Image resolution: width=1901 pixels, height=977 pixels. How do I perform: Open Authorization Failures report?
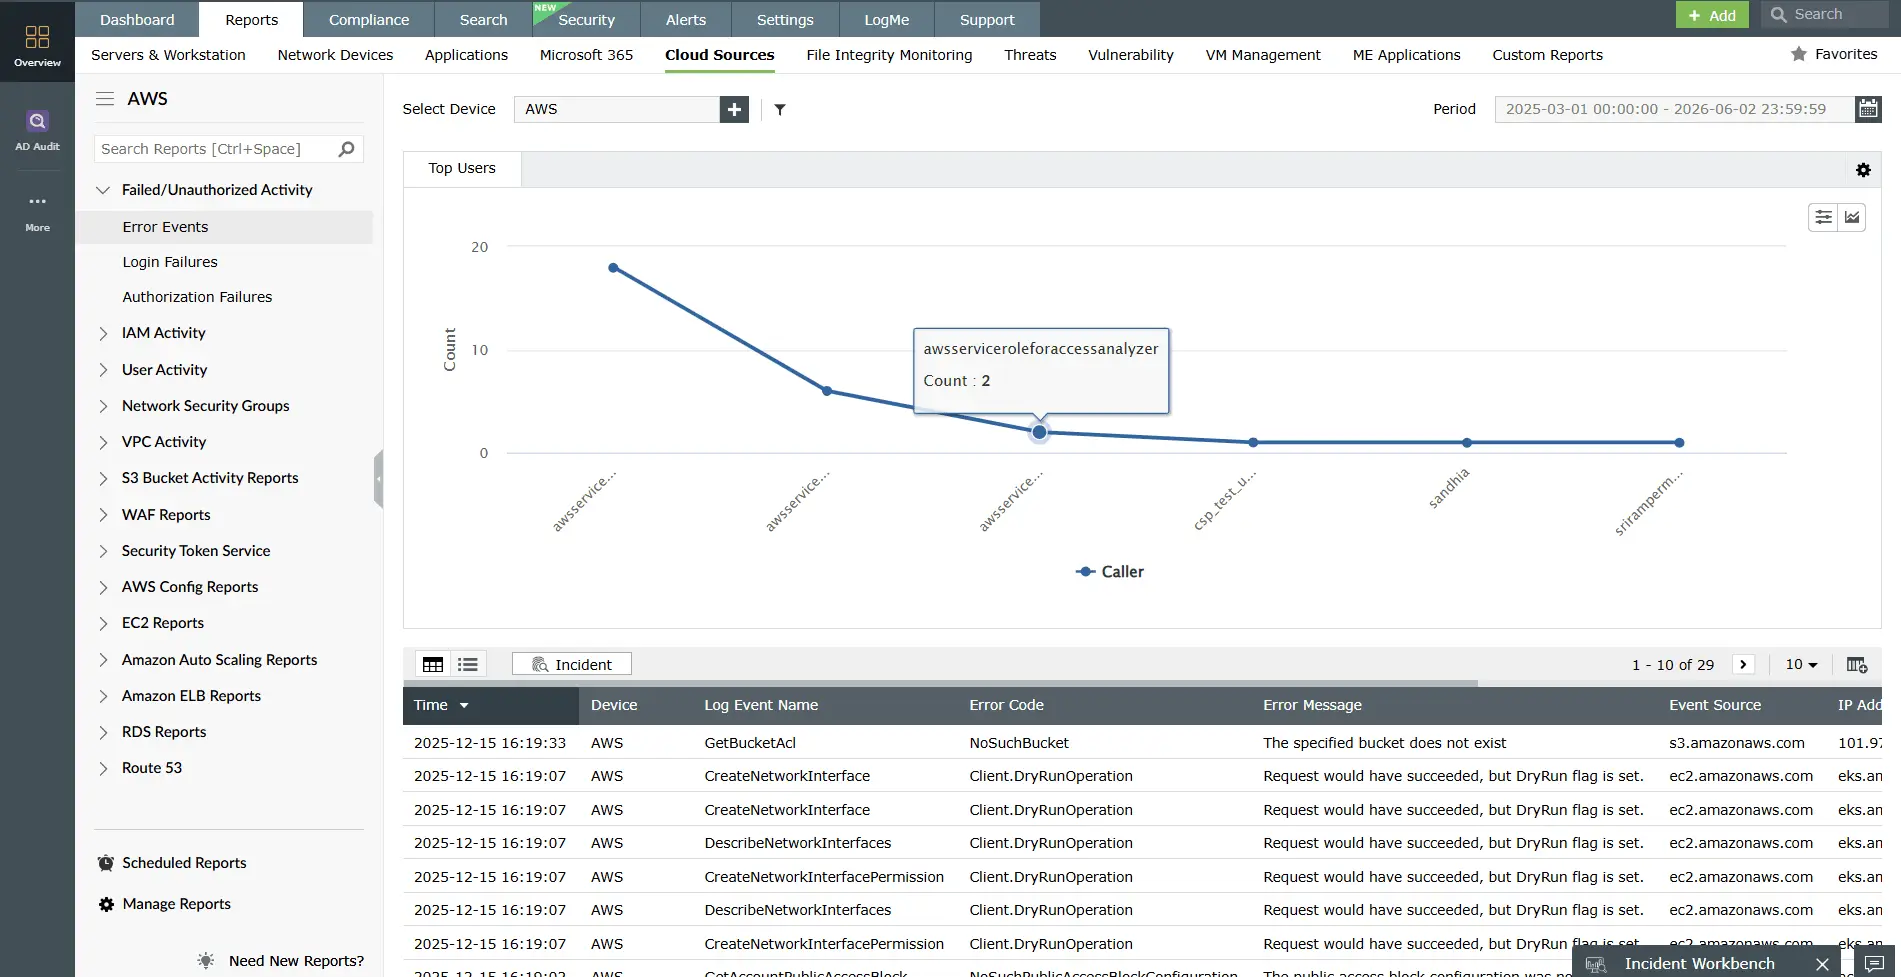(x=197, y=297)
